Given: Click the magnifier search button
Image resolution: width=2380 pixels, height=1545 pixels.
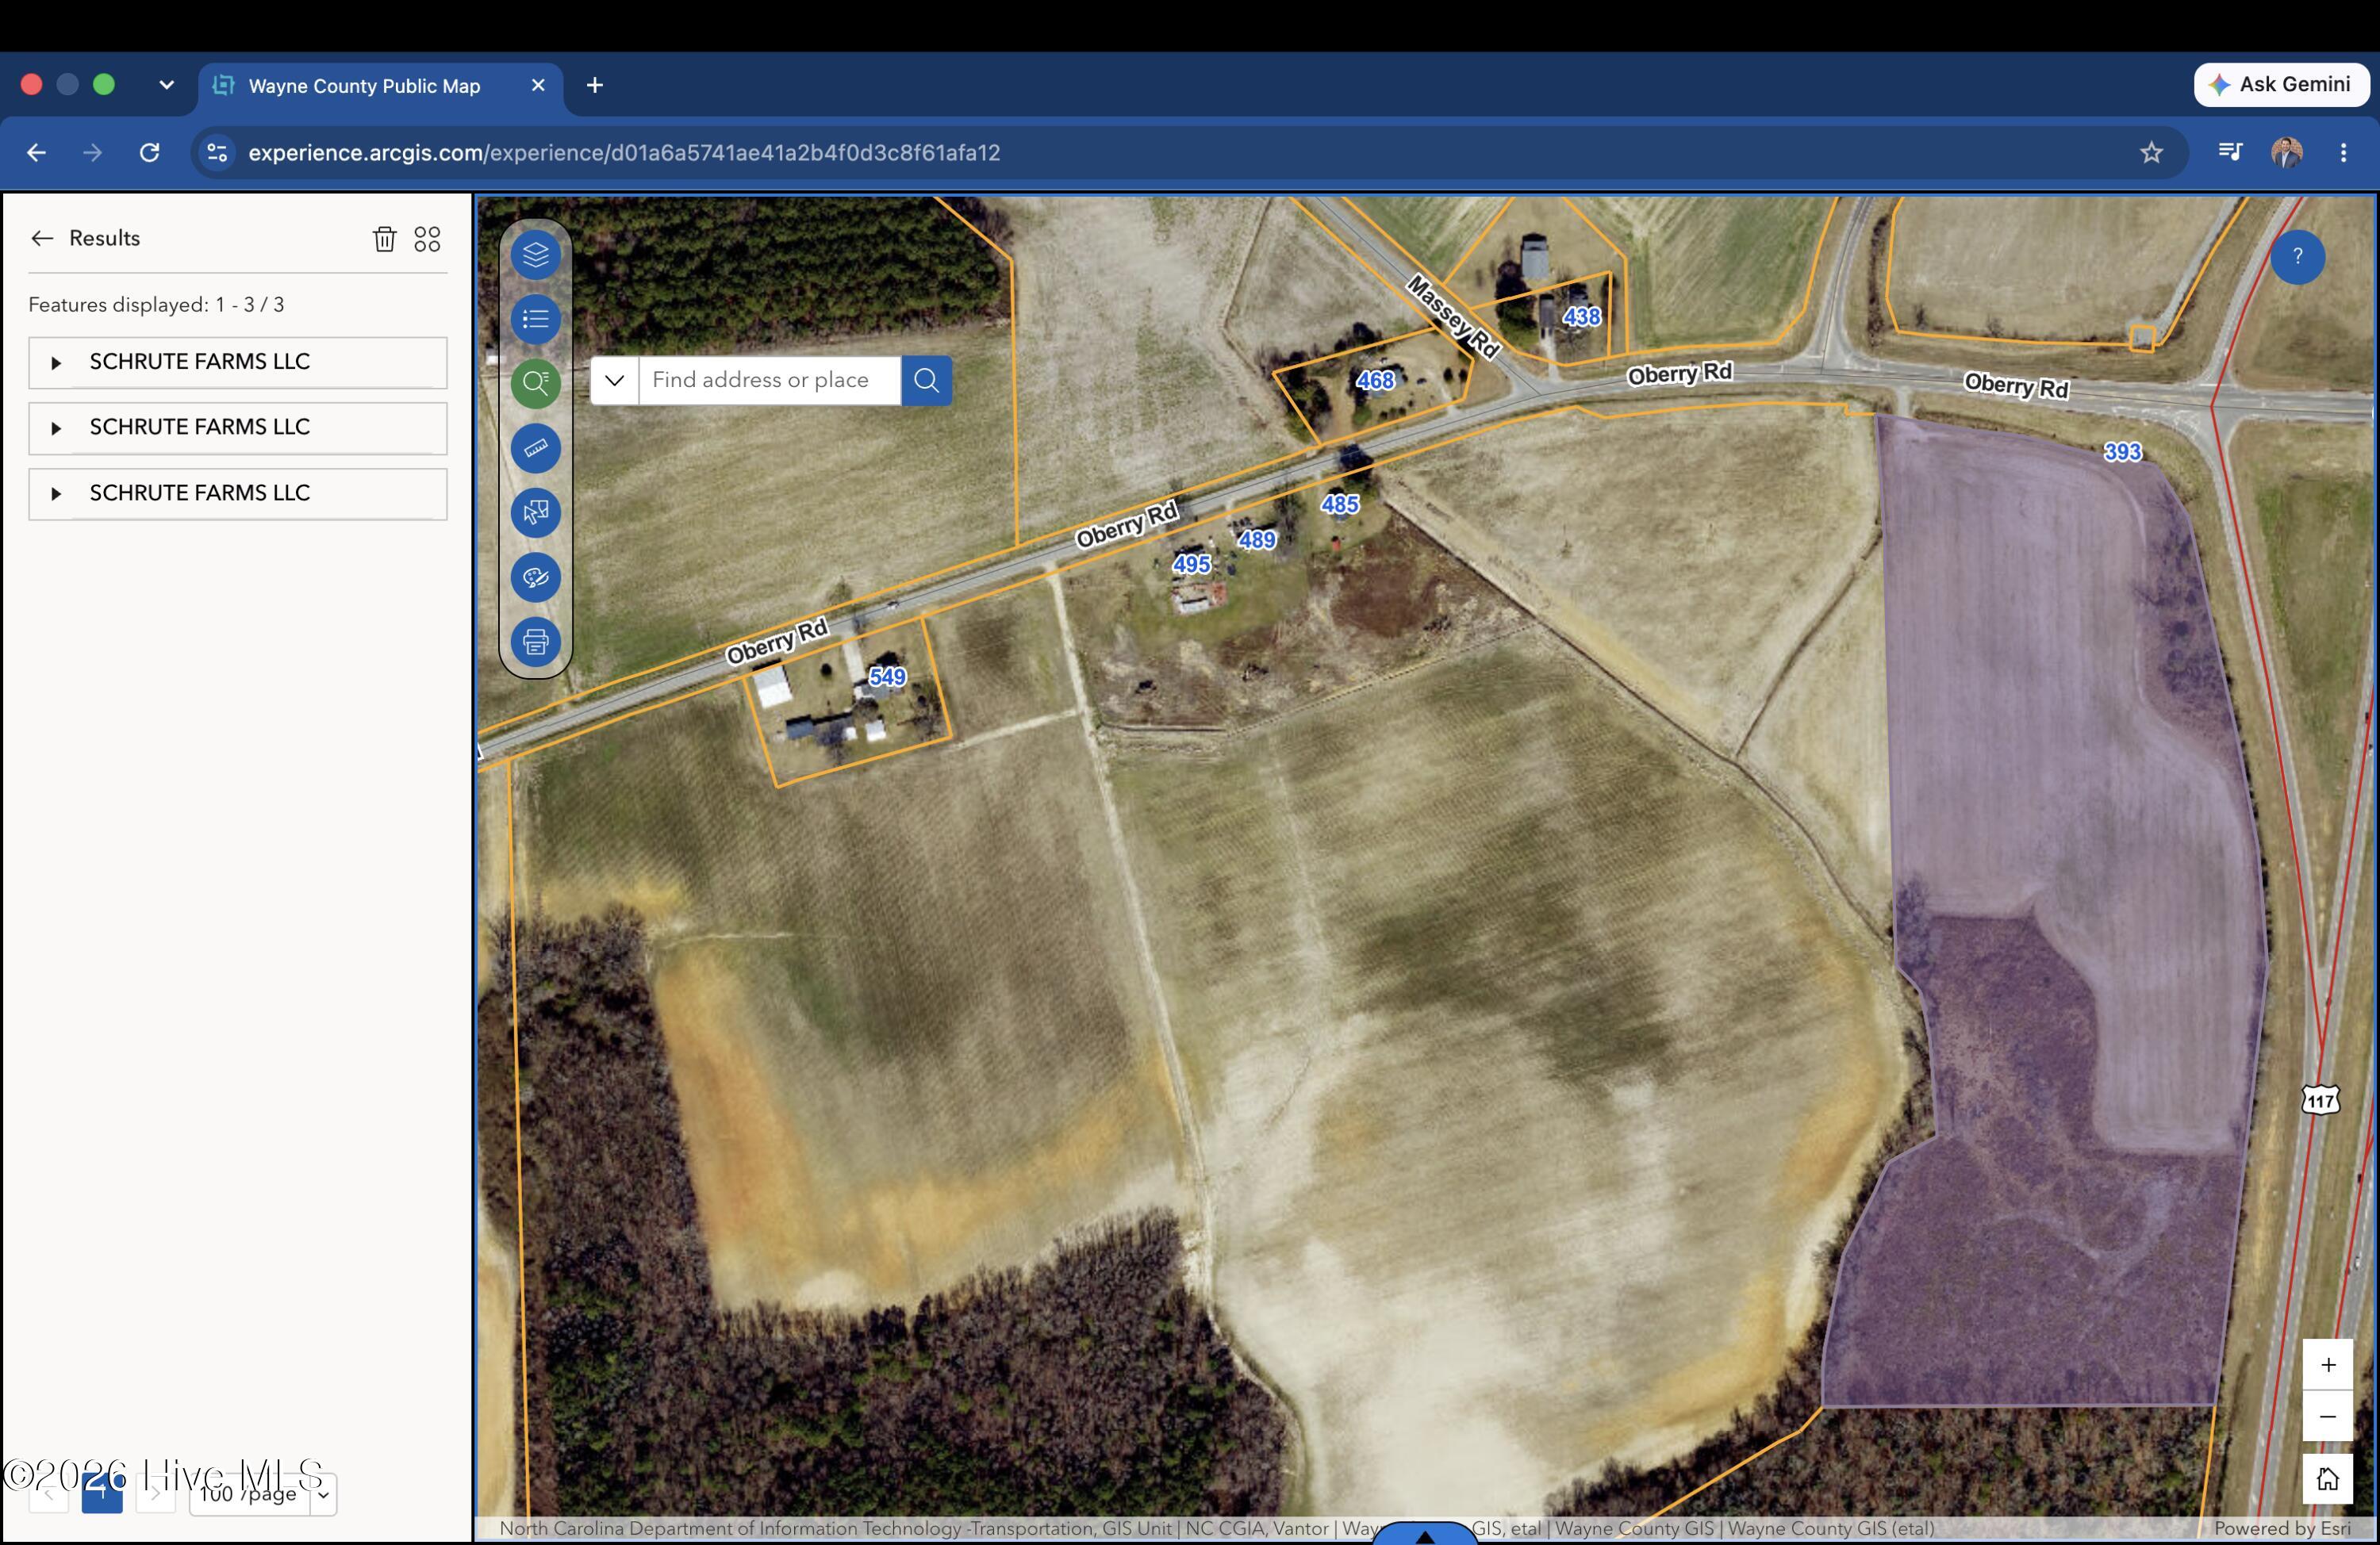Looking at the screenshot, I should coord(926,380).
